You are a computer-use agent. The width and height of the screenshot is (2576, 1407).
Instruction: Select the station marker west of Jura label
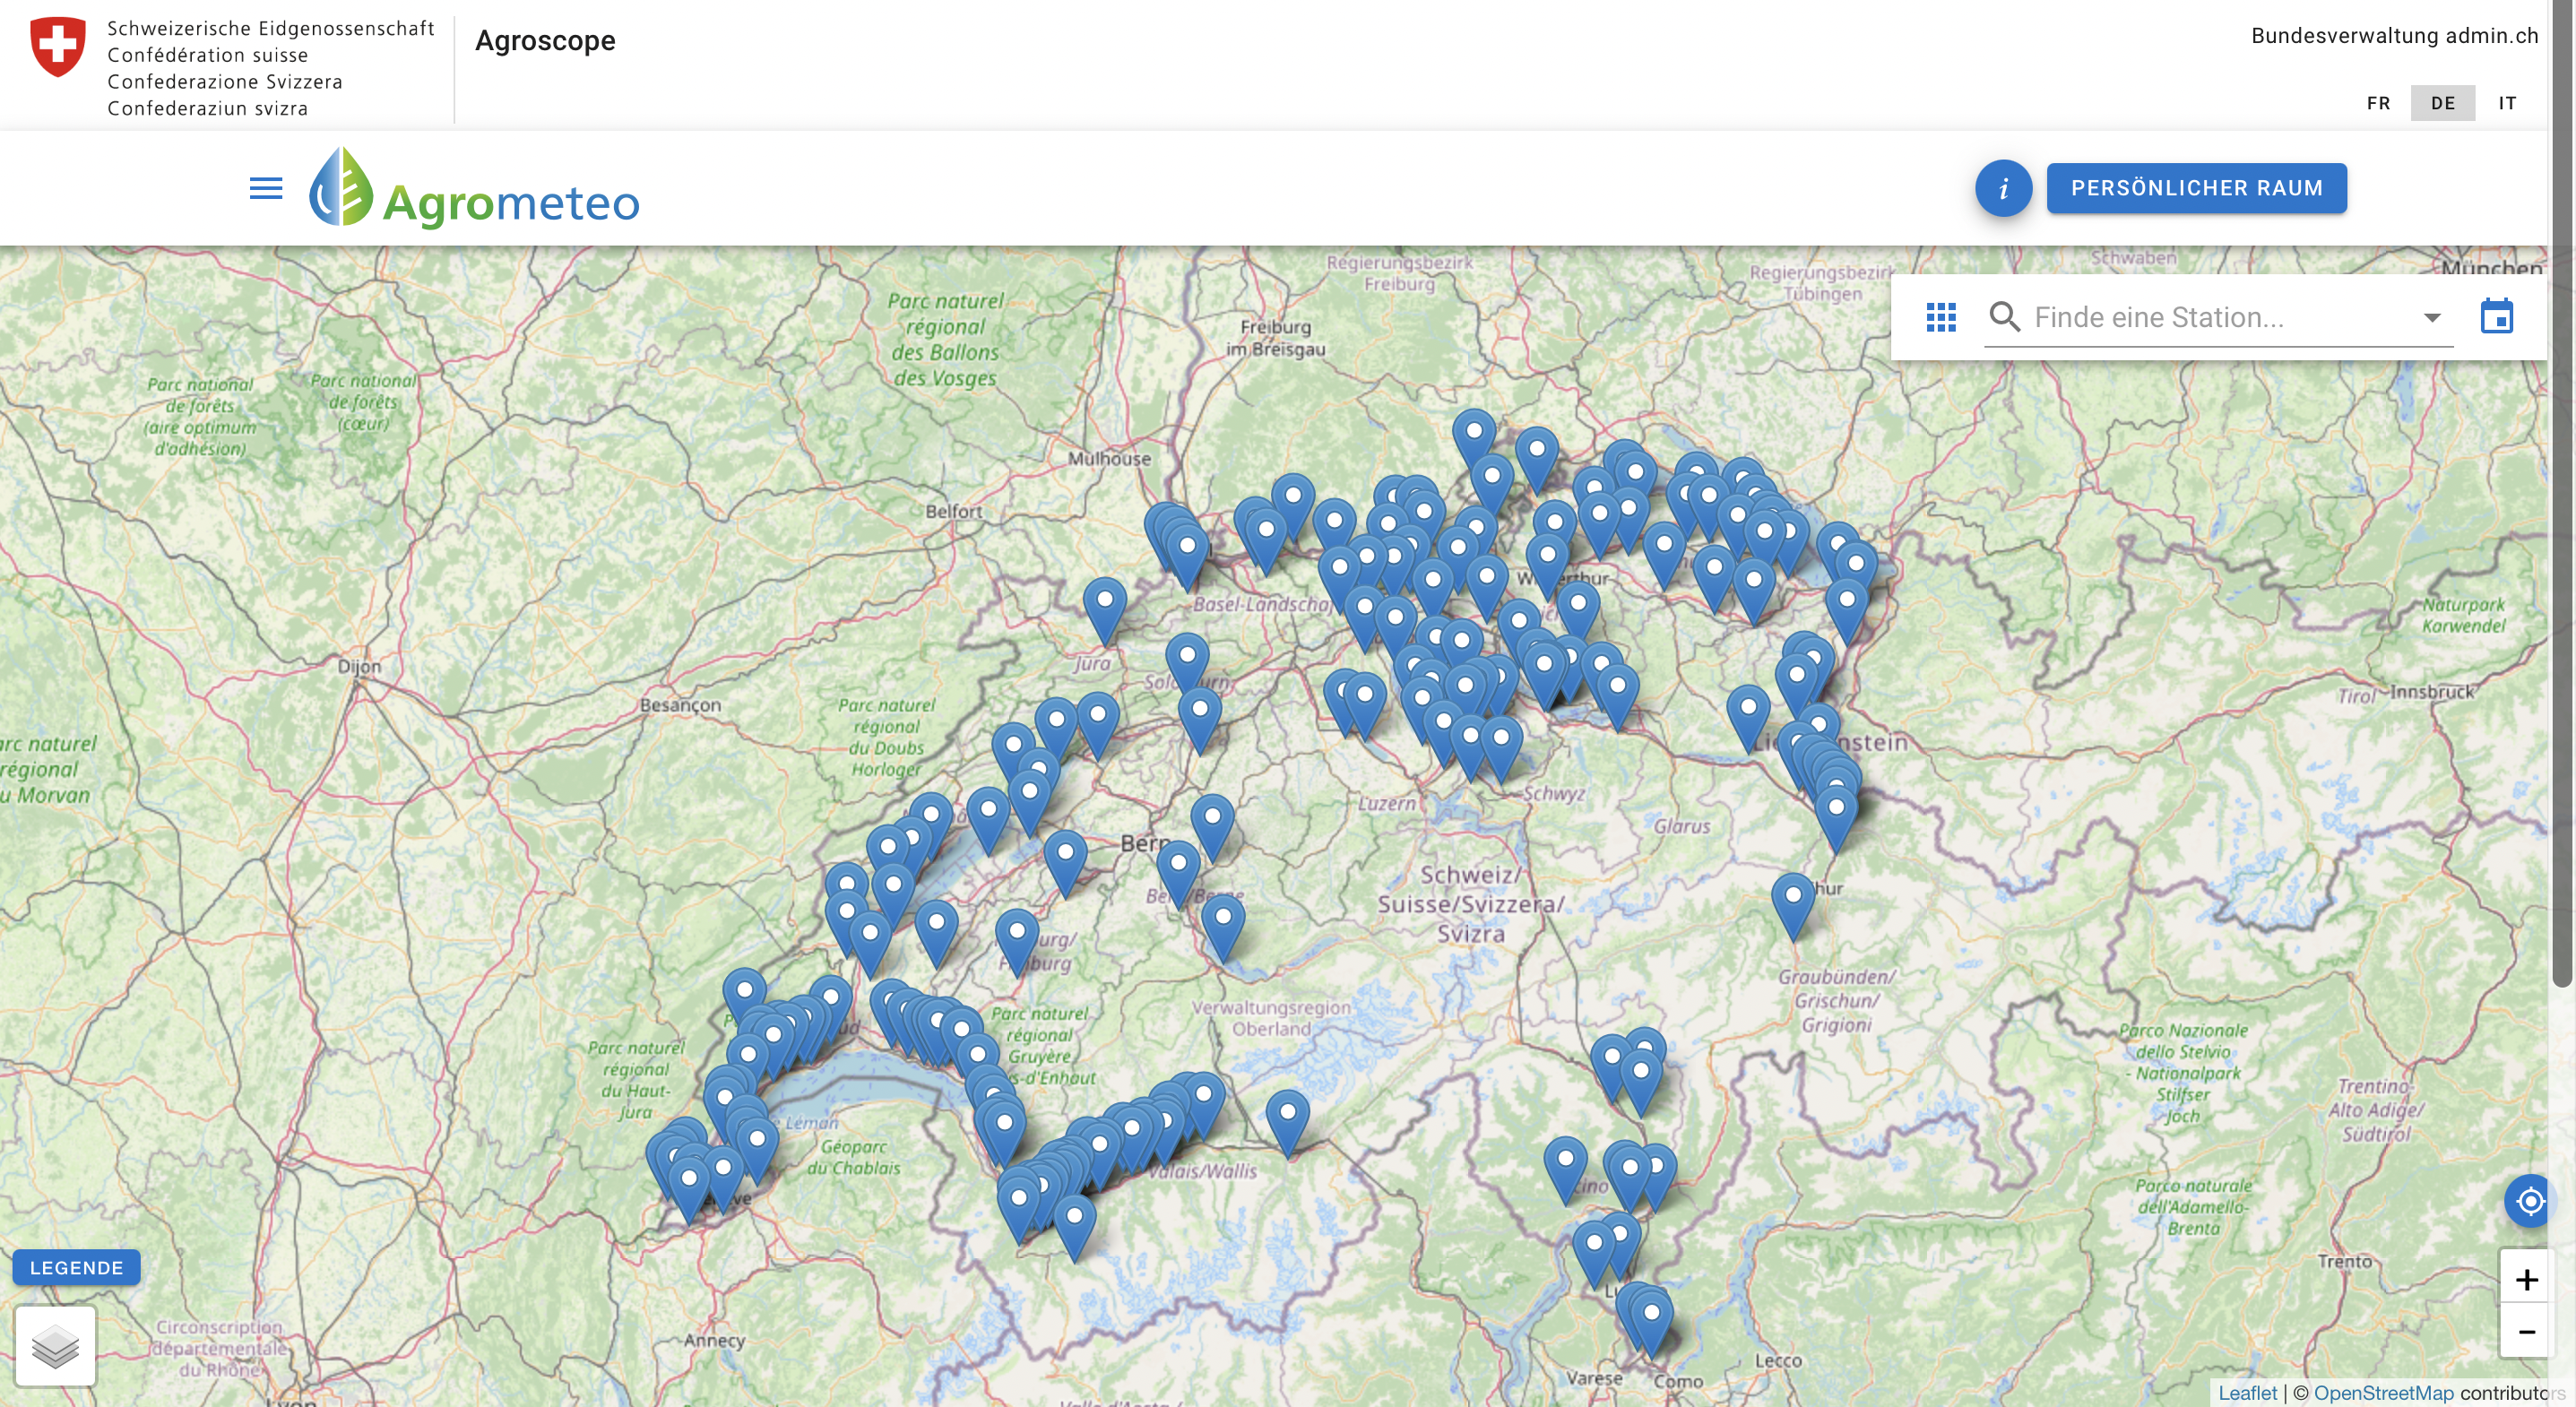pyautogui.click(x=1105, y=610)
